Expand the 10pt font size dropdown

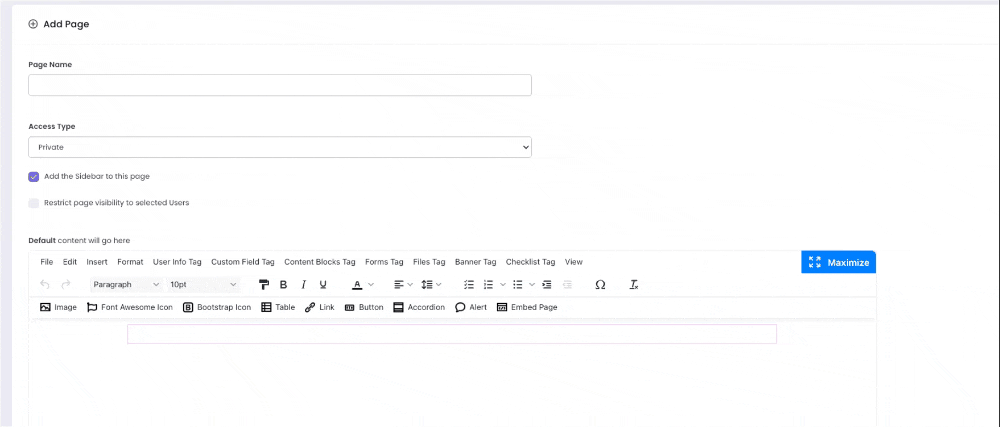(203, 285)
